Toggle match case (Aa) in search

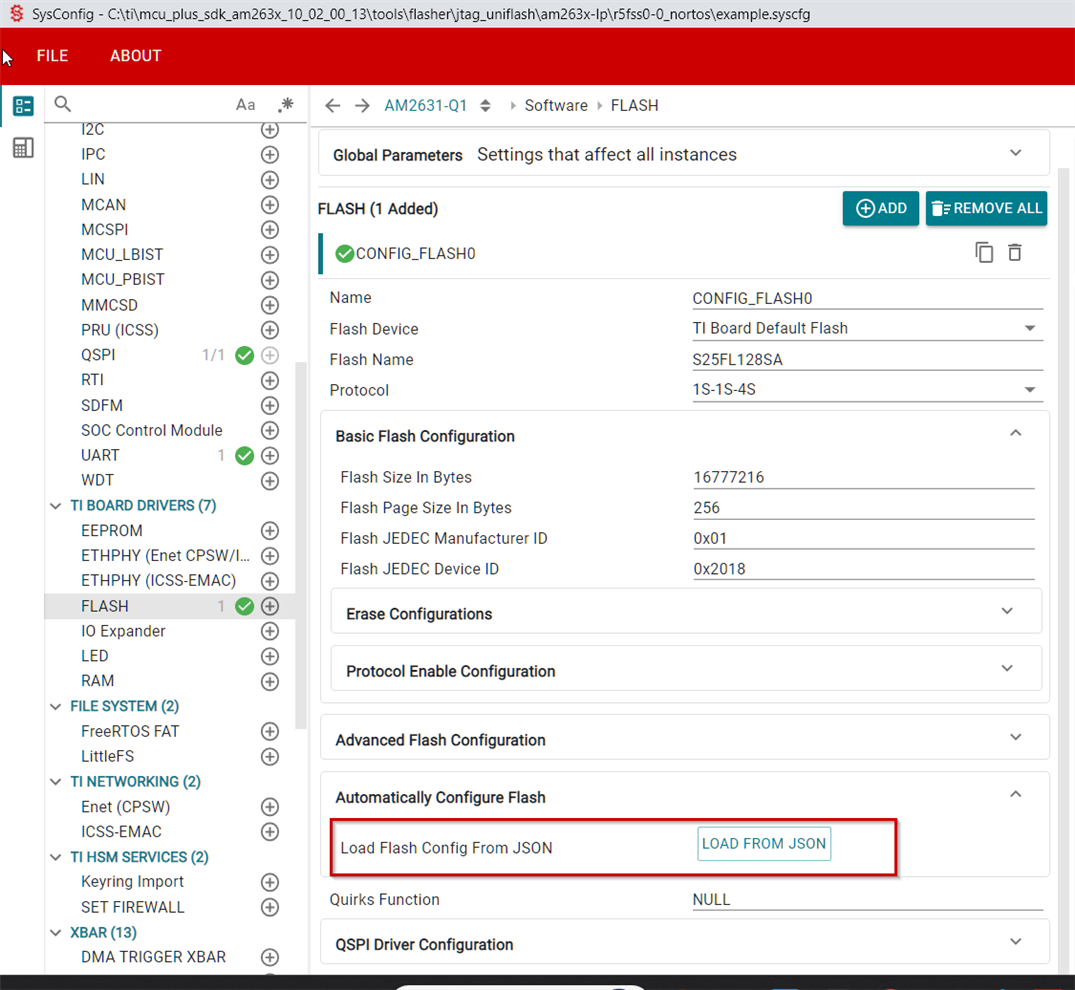(245, 105)
